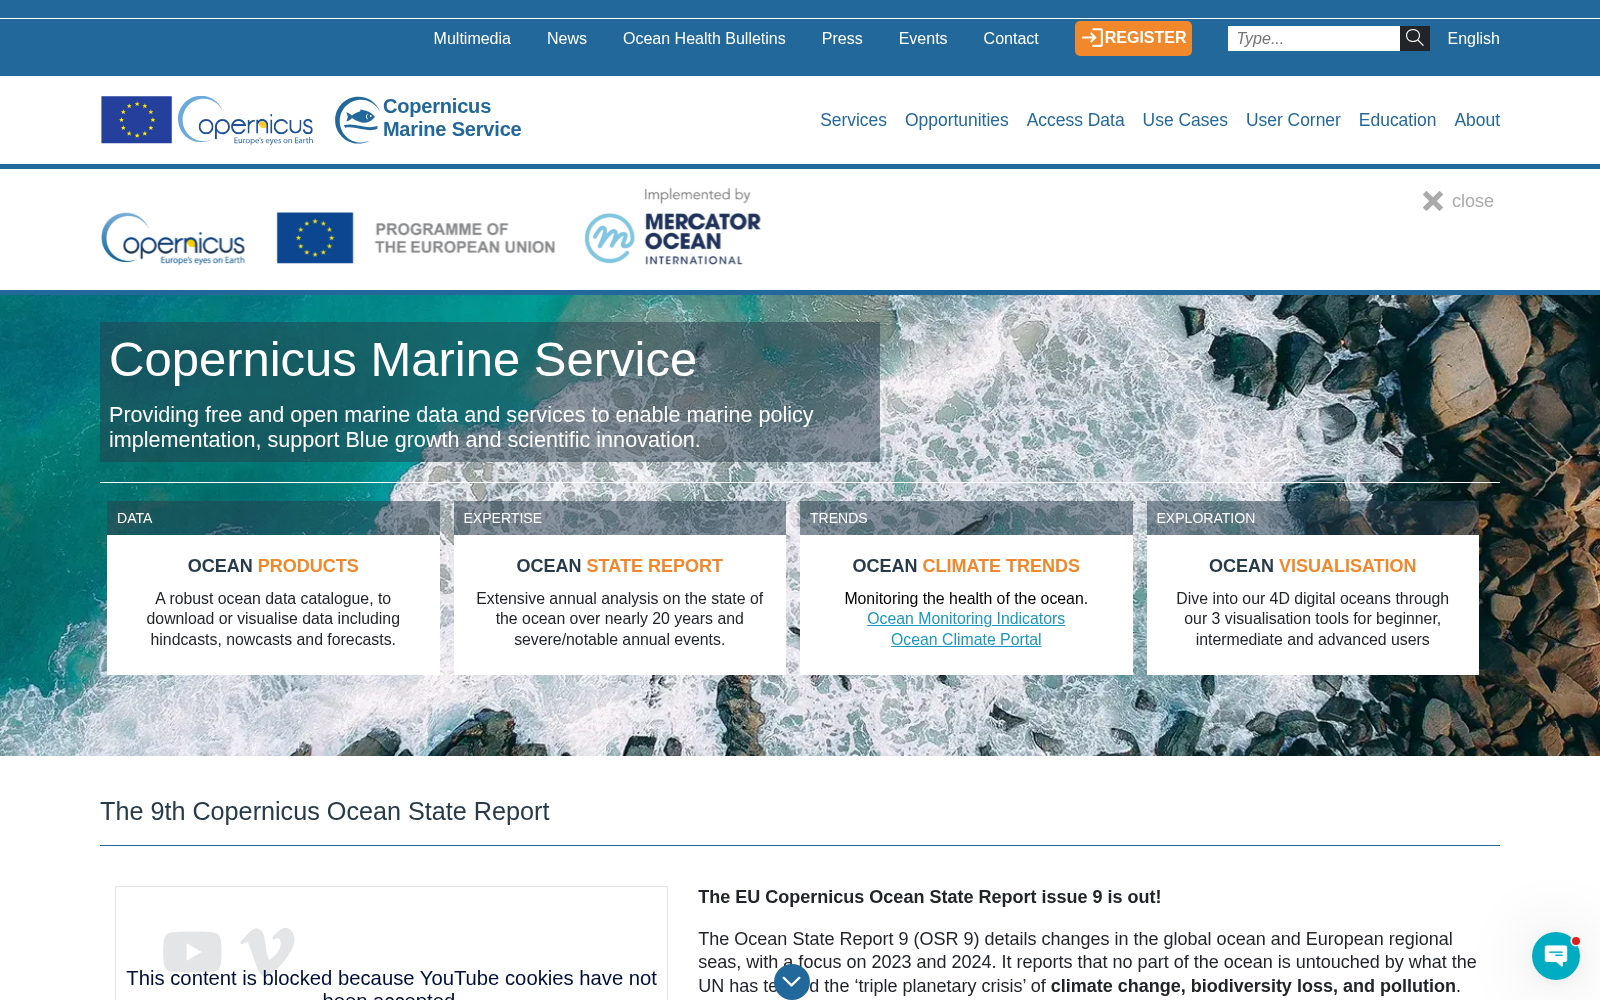Click the EXPLORATION card header label

pyautogui.click(x=1205, y=518)
